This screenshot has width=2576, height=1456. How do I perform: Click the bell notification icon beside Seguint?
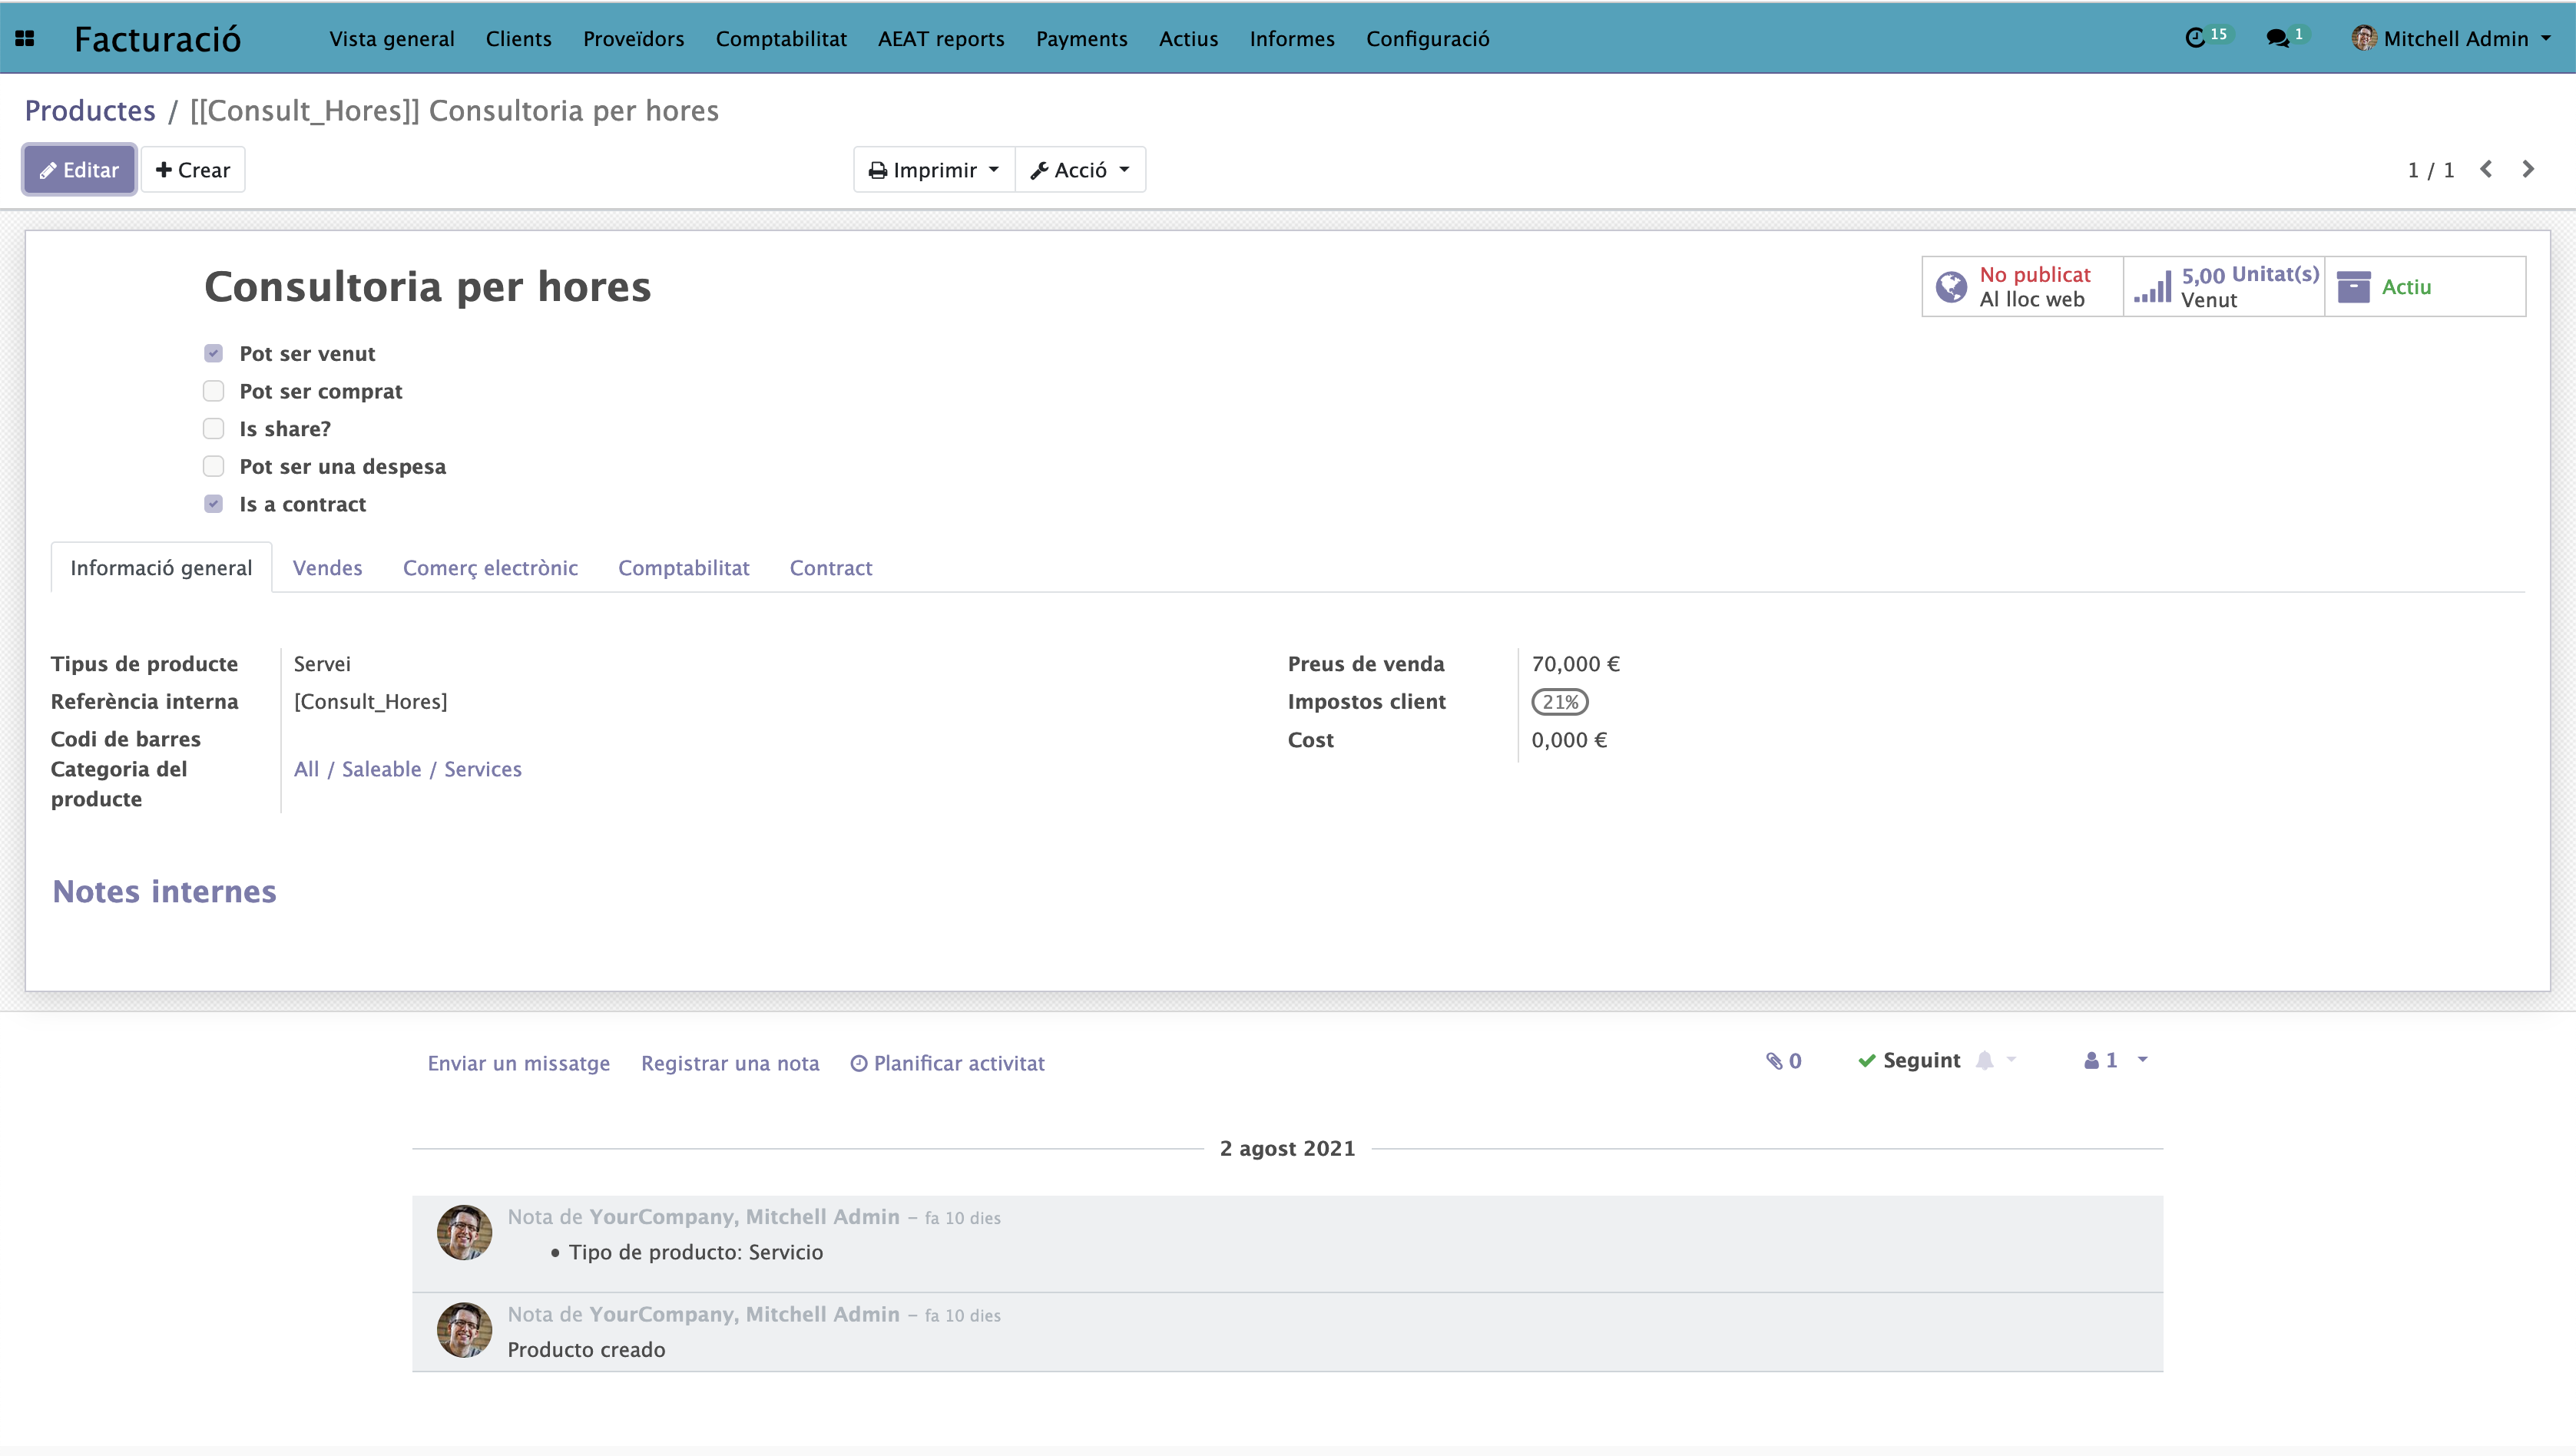[1985, 1060]
